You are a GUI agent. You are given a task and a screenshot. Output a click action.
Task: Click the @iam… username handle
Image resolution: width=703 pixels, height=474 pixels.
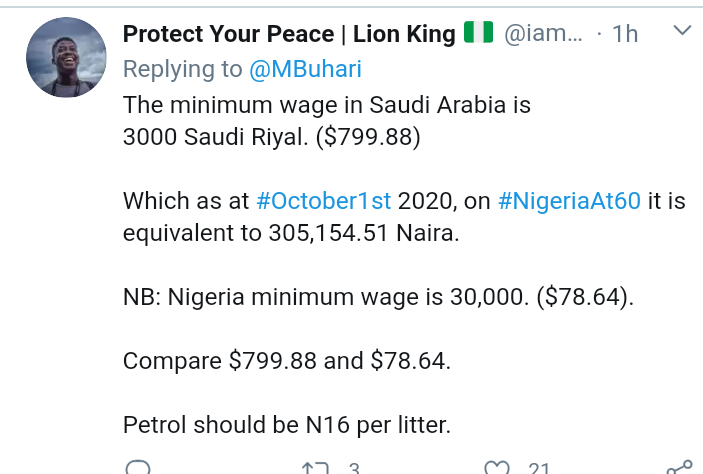(542, 34)
